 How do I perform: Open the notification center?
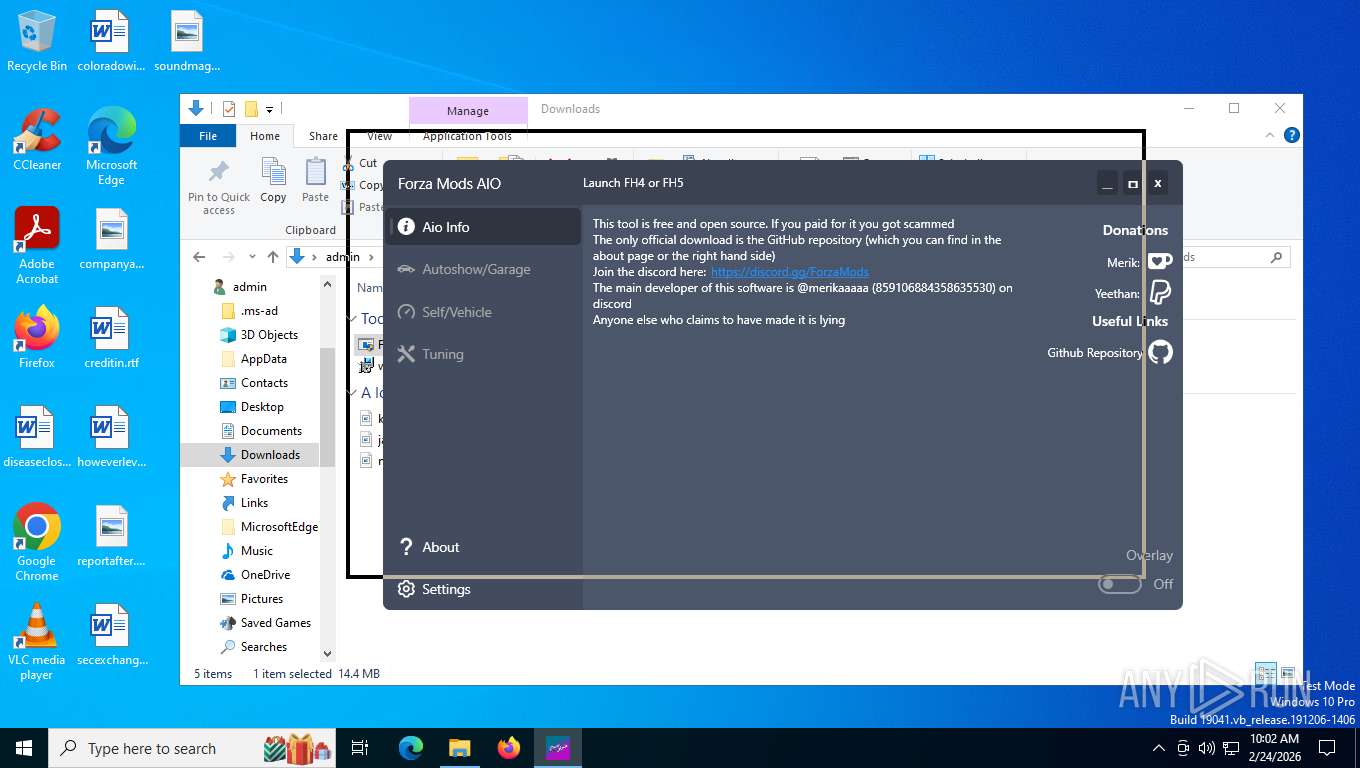1327,748
